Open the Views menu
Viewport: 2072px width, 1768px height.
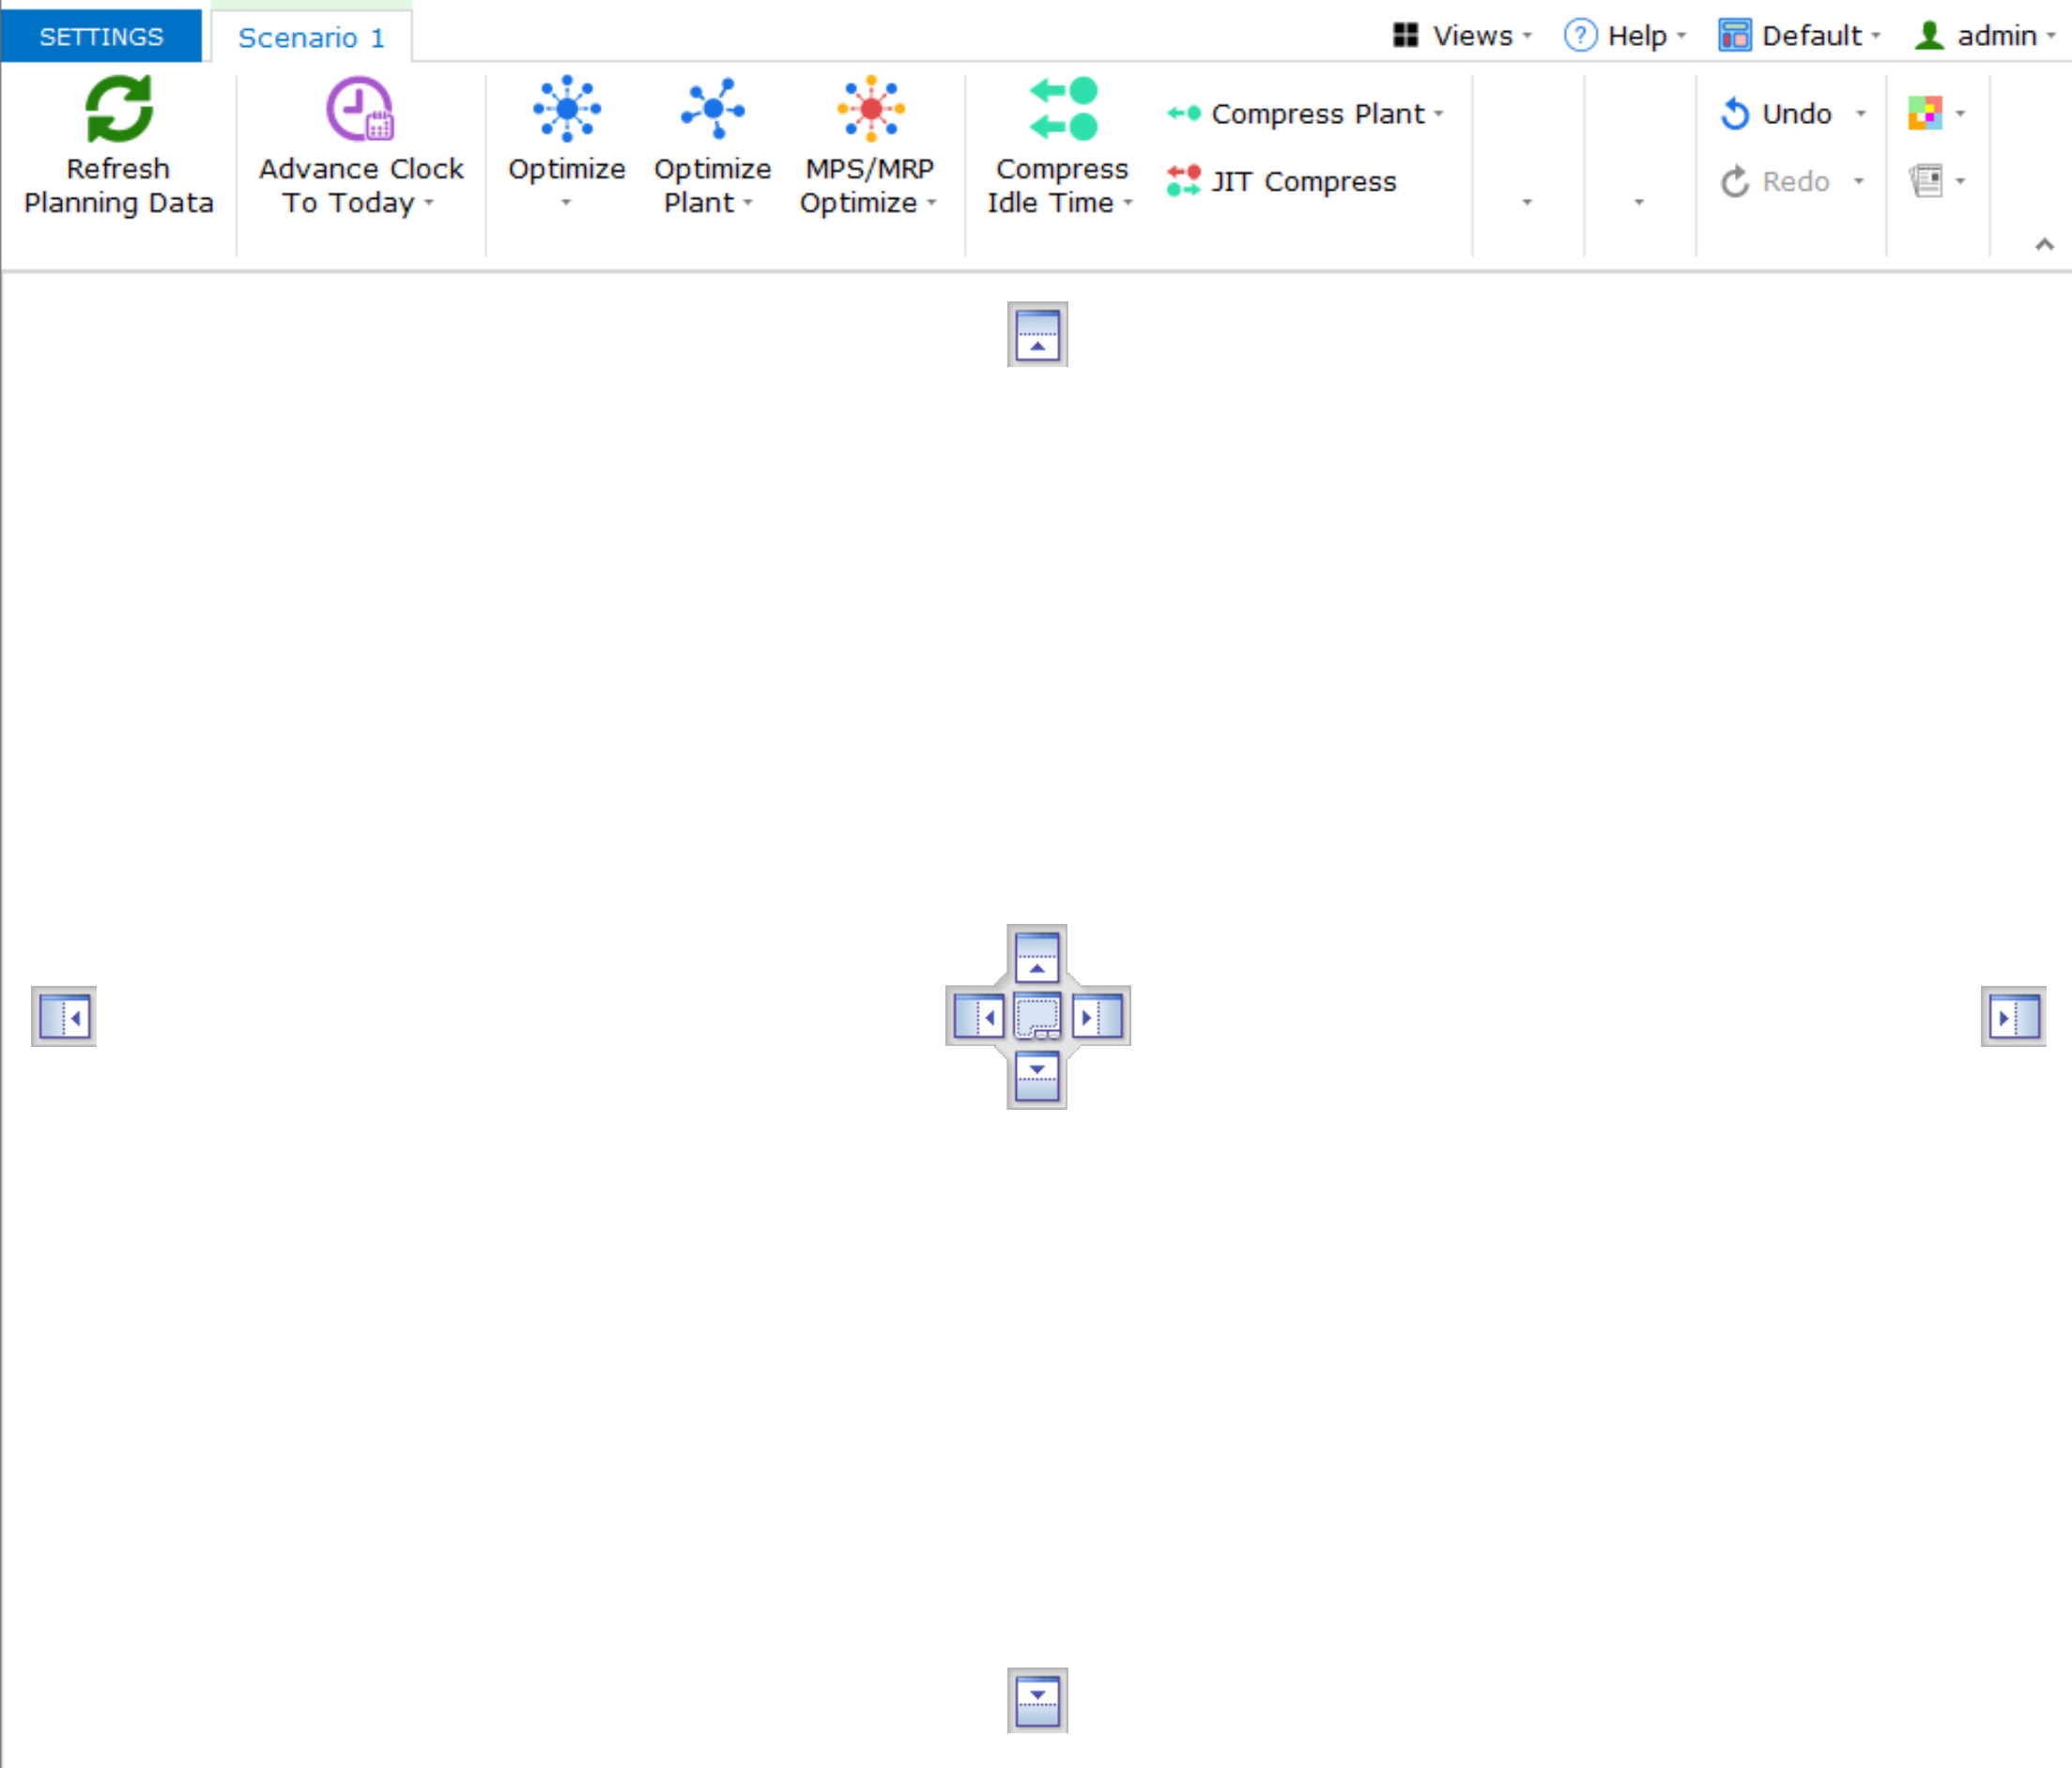(1462, 36)
